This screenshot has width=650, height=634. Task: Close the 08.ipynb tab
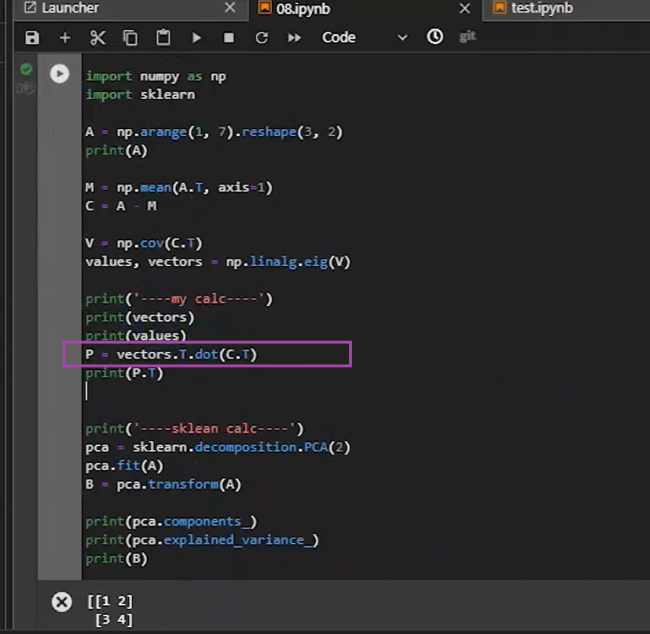[465, 8]
